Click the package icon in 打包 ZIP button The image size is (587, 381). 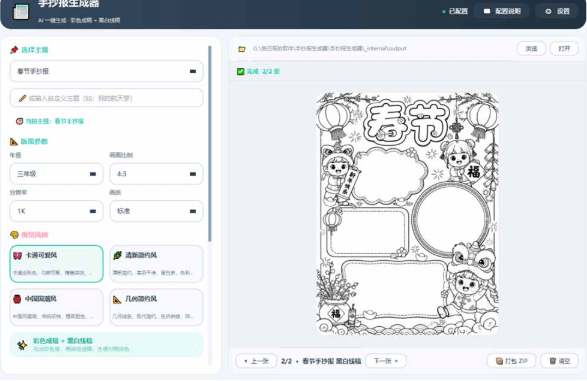[x=499, y=361]
